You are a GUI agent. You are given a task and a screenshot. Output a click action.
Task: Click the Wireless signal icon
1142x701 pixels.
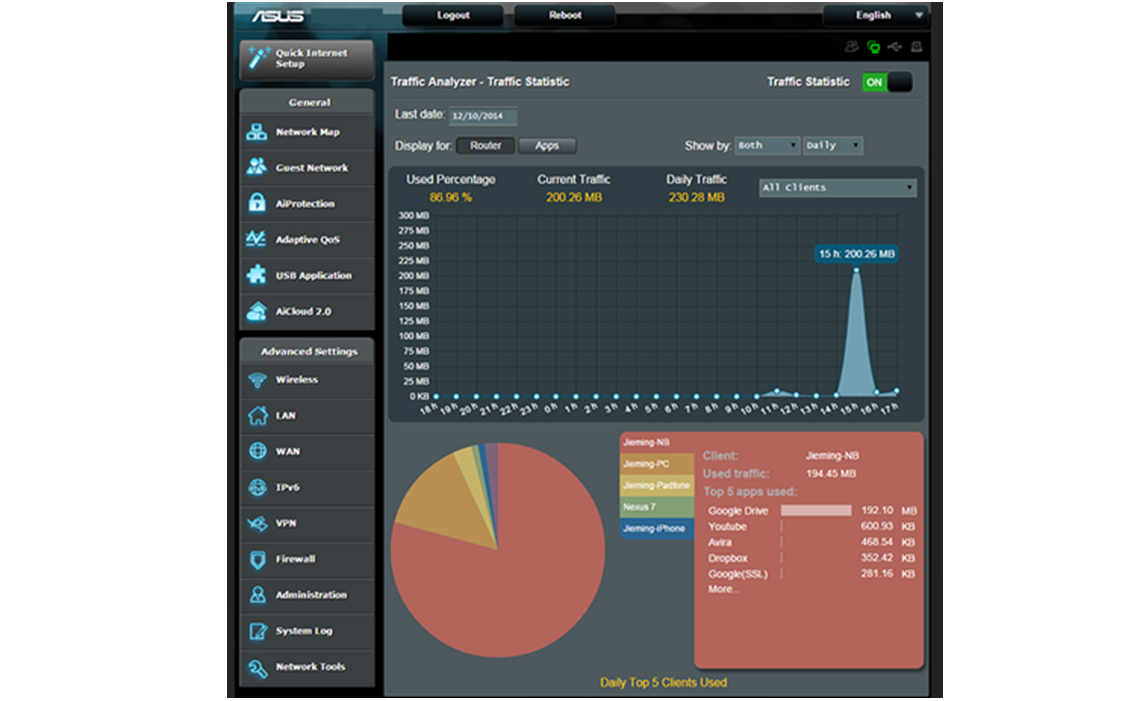point(257,380)
